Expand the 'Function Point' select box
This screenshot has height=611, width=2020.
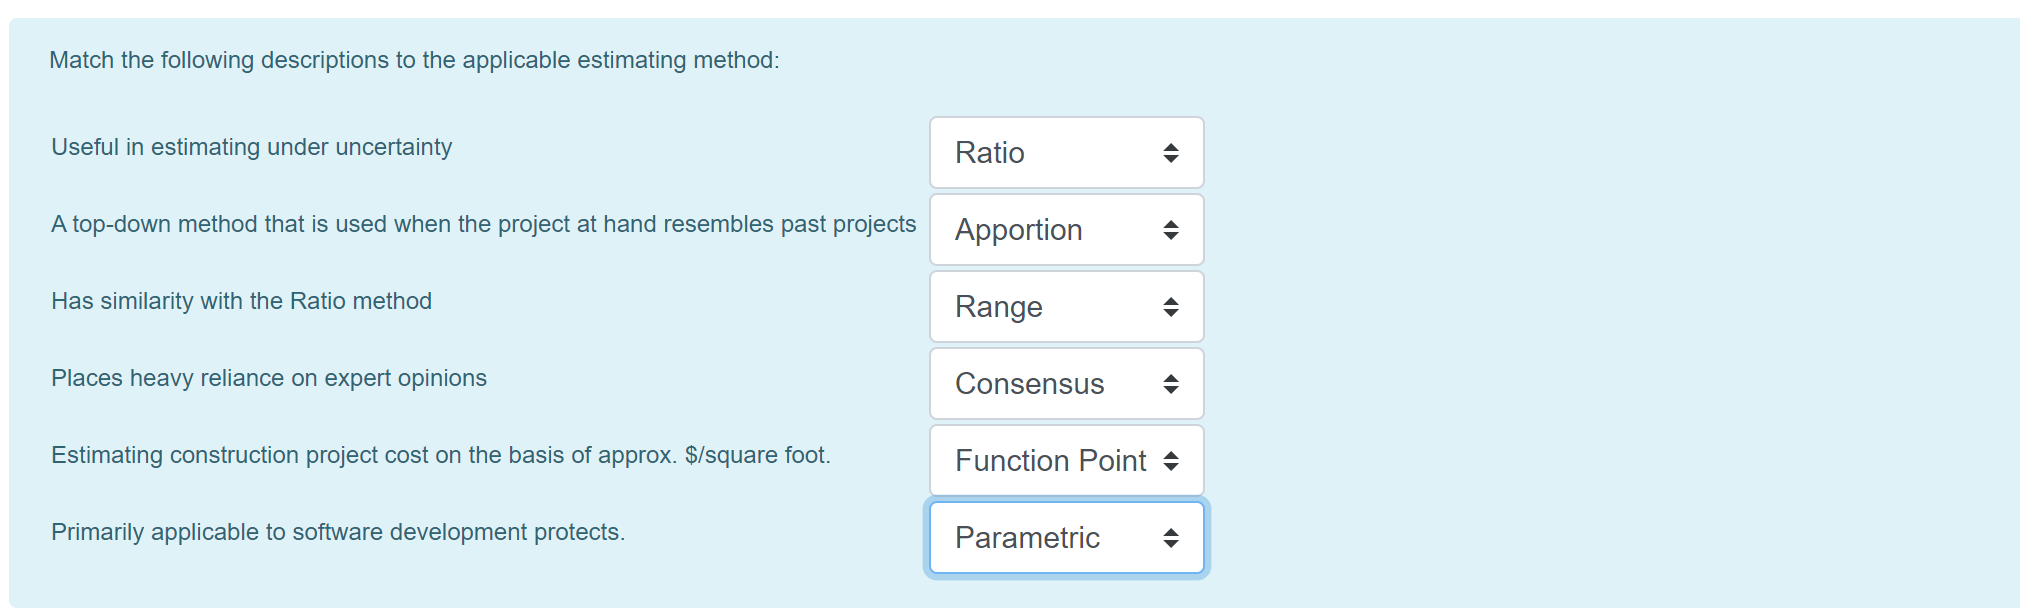(1050, 461)
